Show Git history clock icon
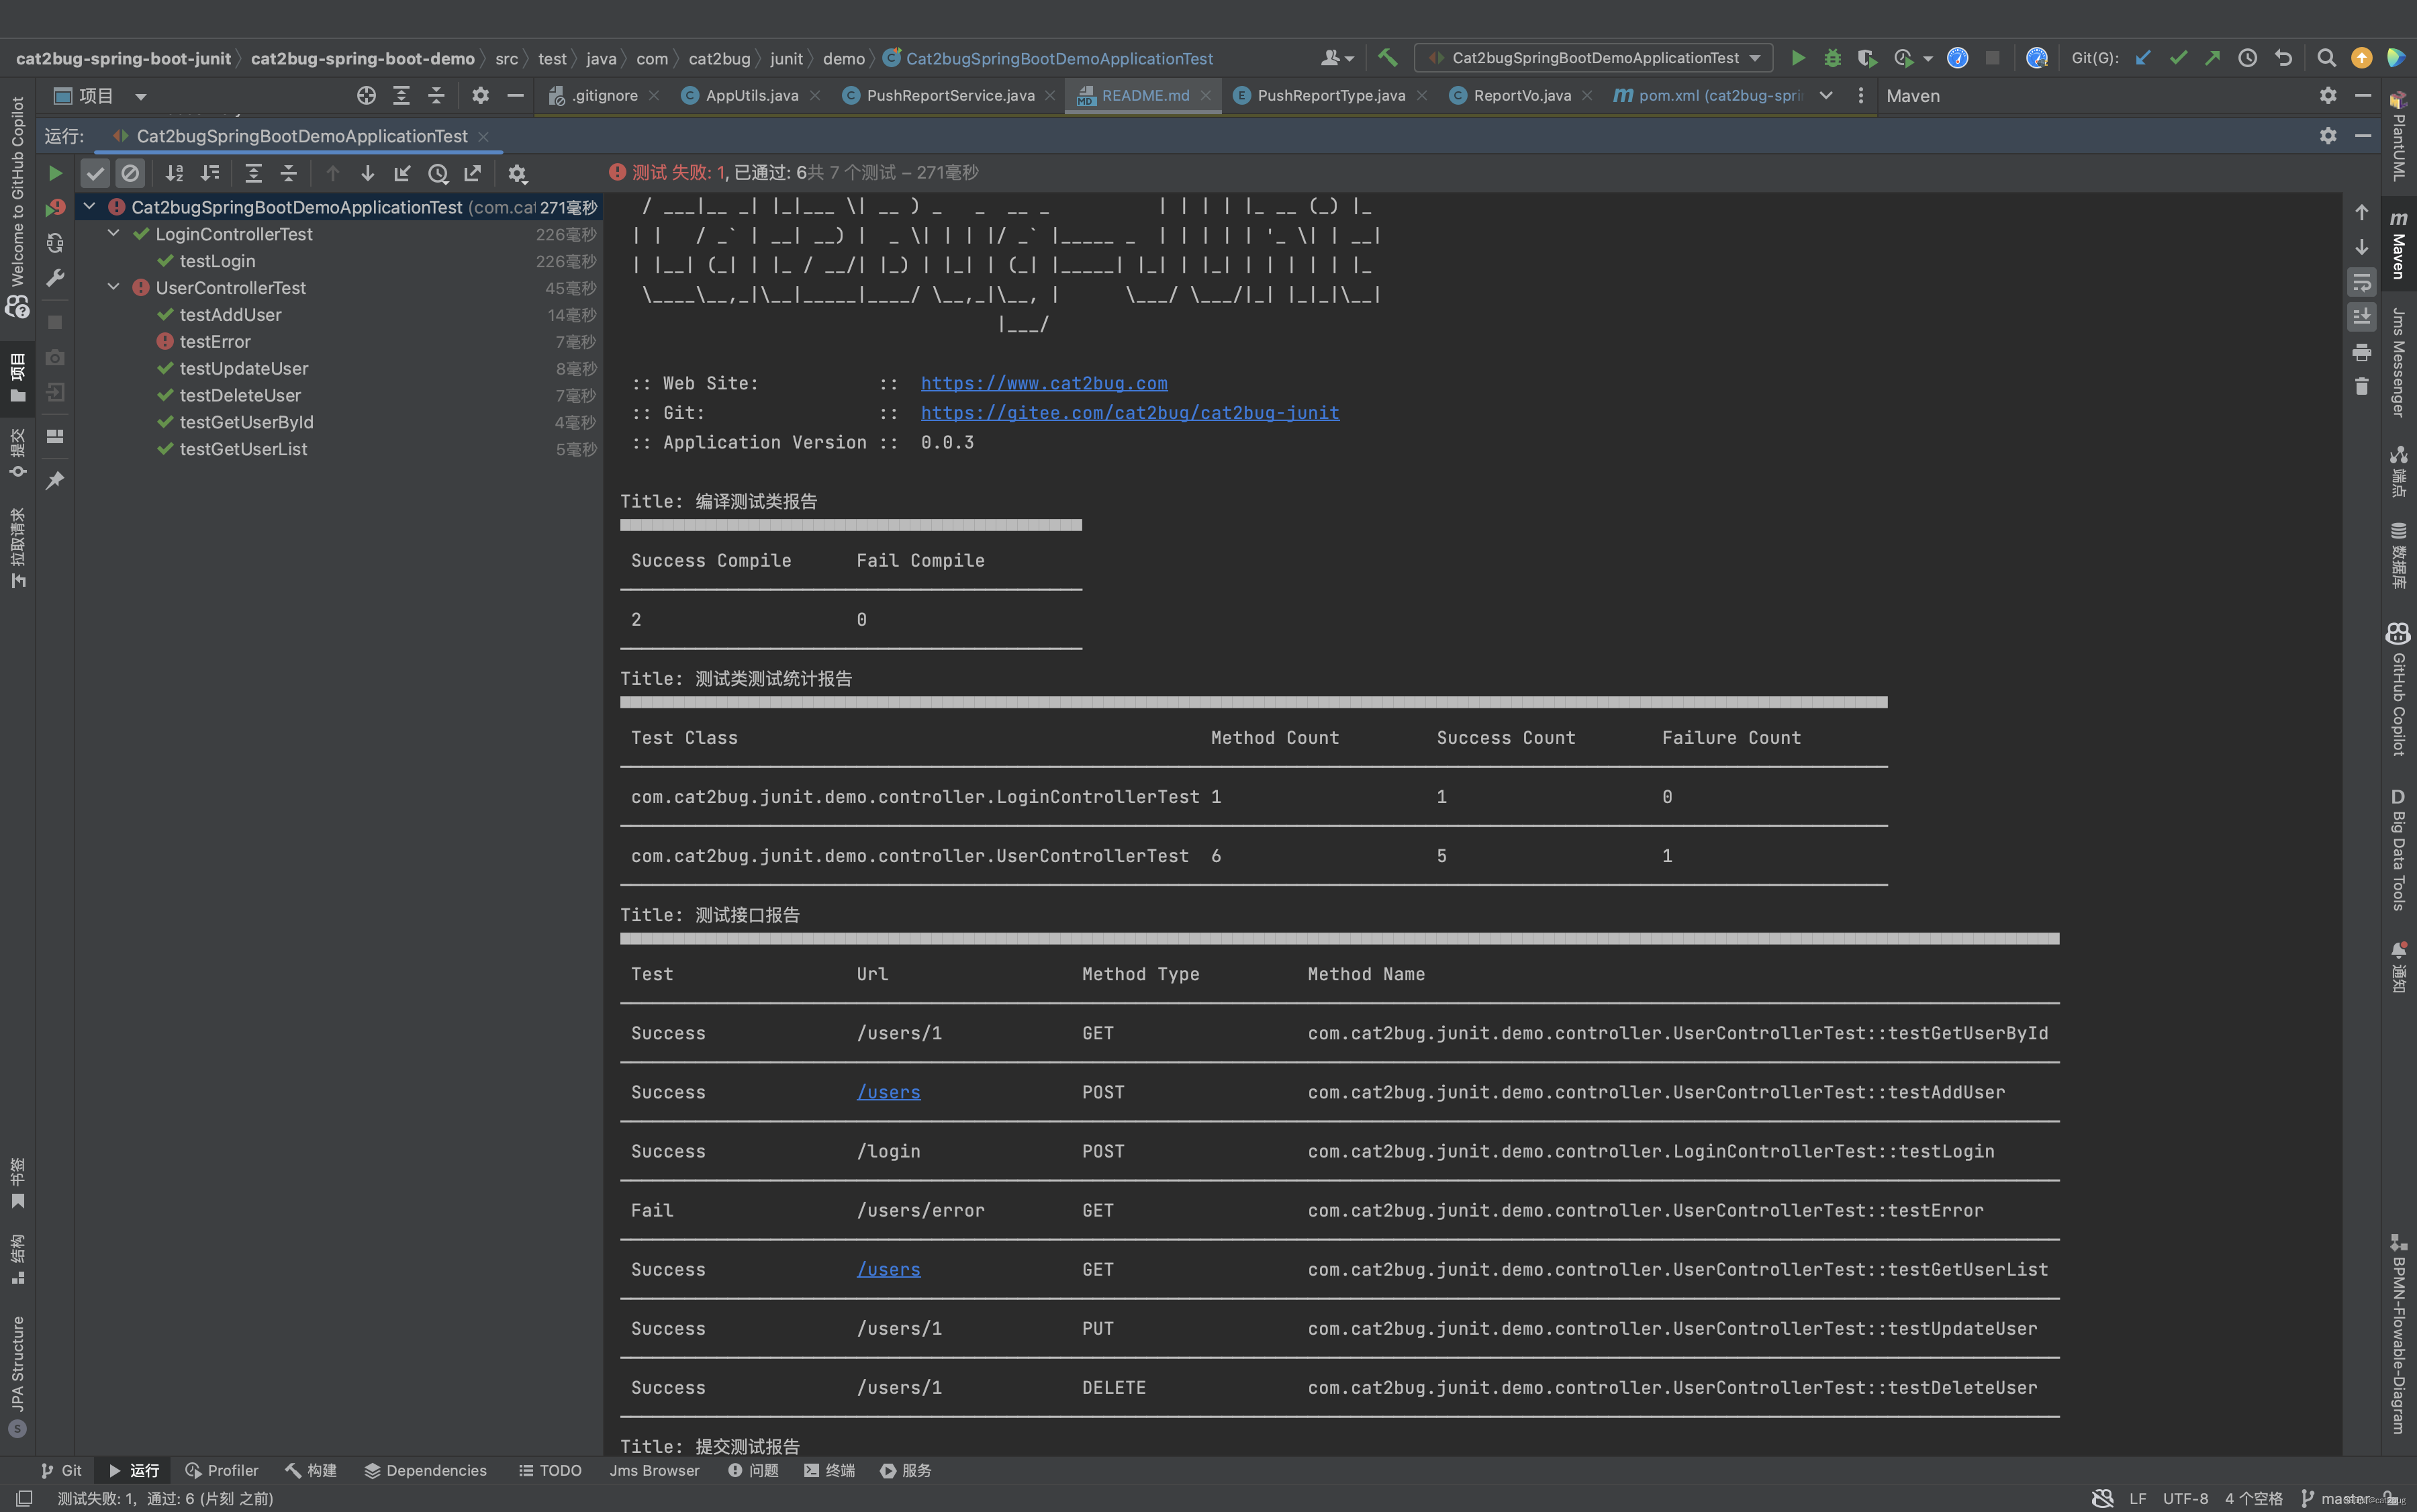Screen dimensions: 2417x1512 coord(2248,58)
